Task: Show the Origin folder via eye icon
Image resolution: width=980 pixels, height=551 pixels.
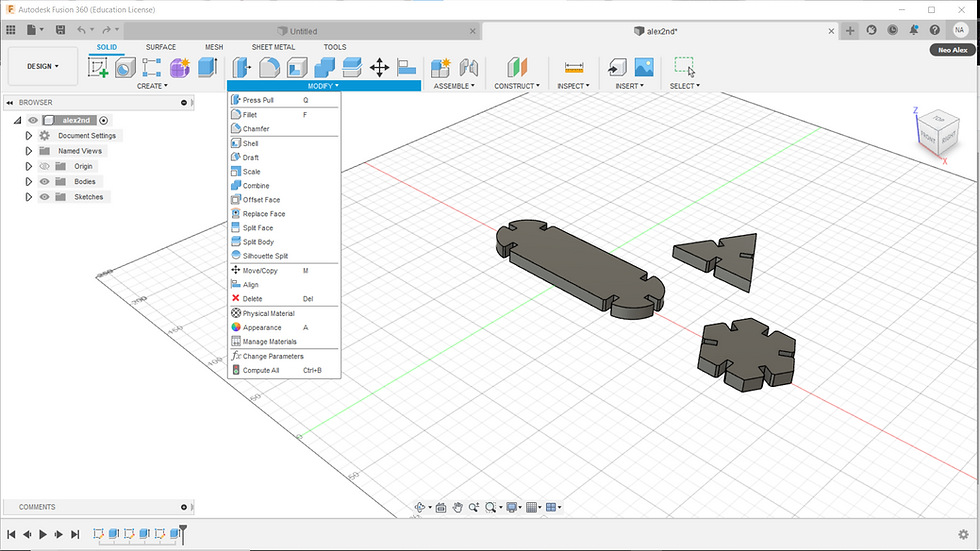Action: [44, 166]
